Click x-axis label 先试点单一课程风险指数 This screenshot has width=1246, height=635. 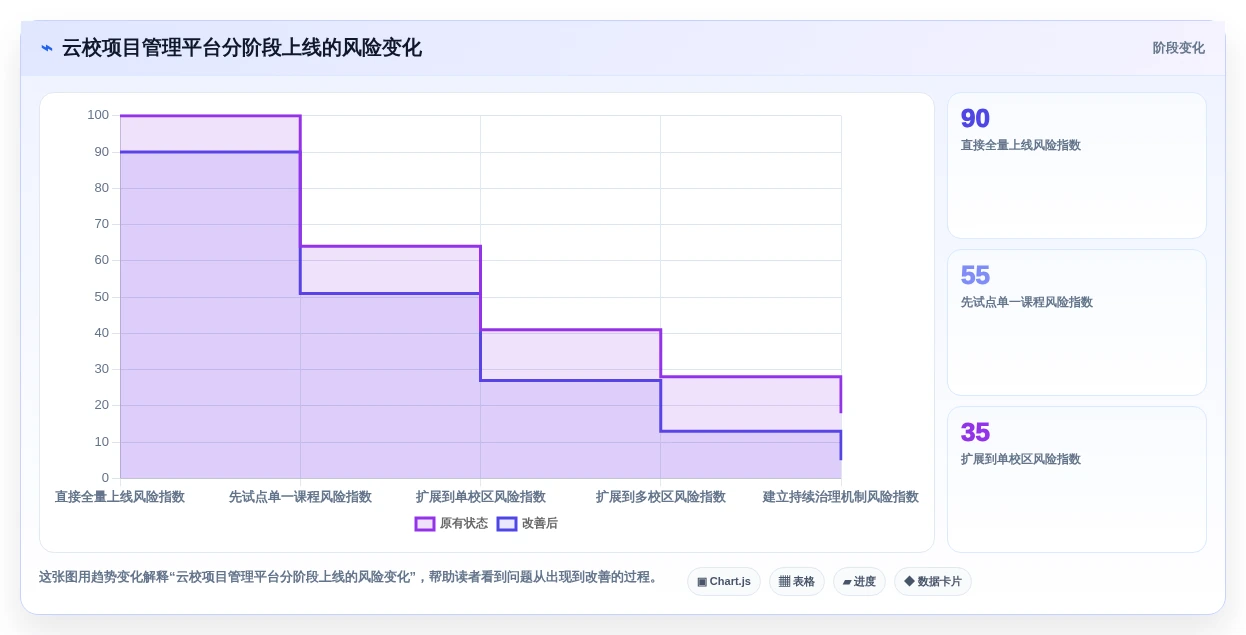coord(300,497)
